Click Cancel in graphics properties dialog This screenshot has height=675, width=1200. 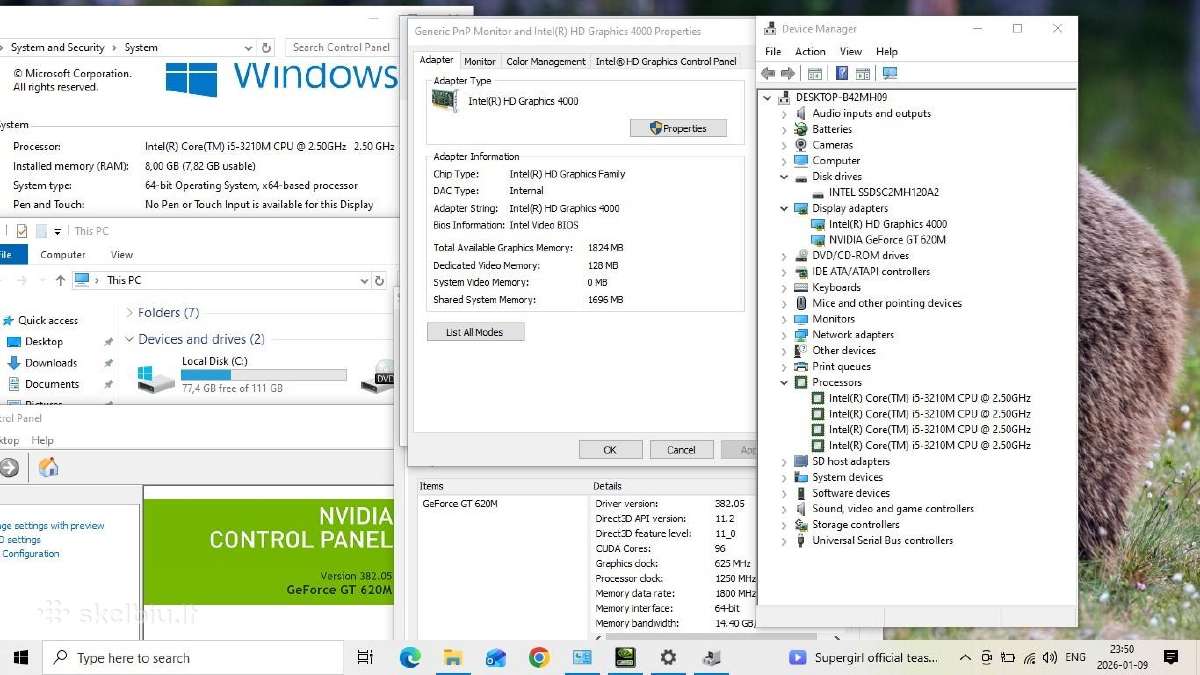point(681,450)
